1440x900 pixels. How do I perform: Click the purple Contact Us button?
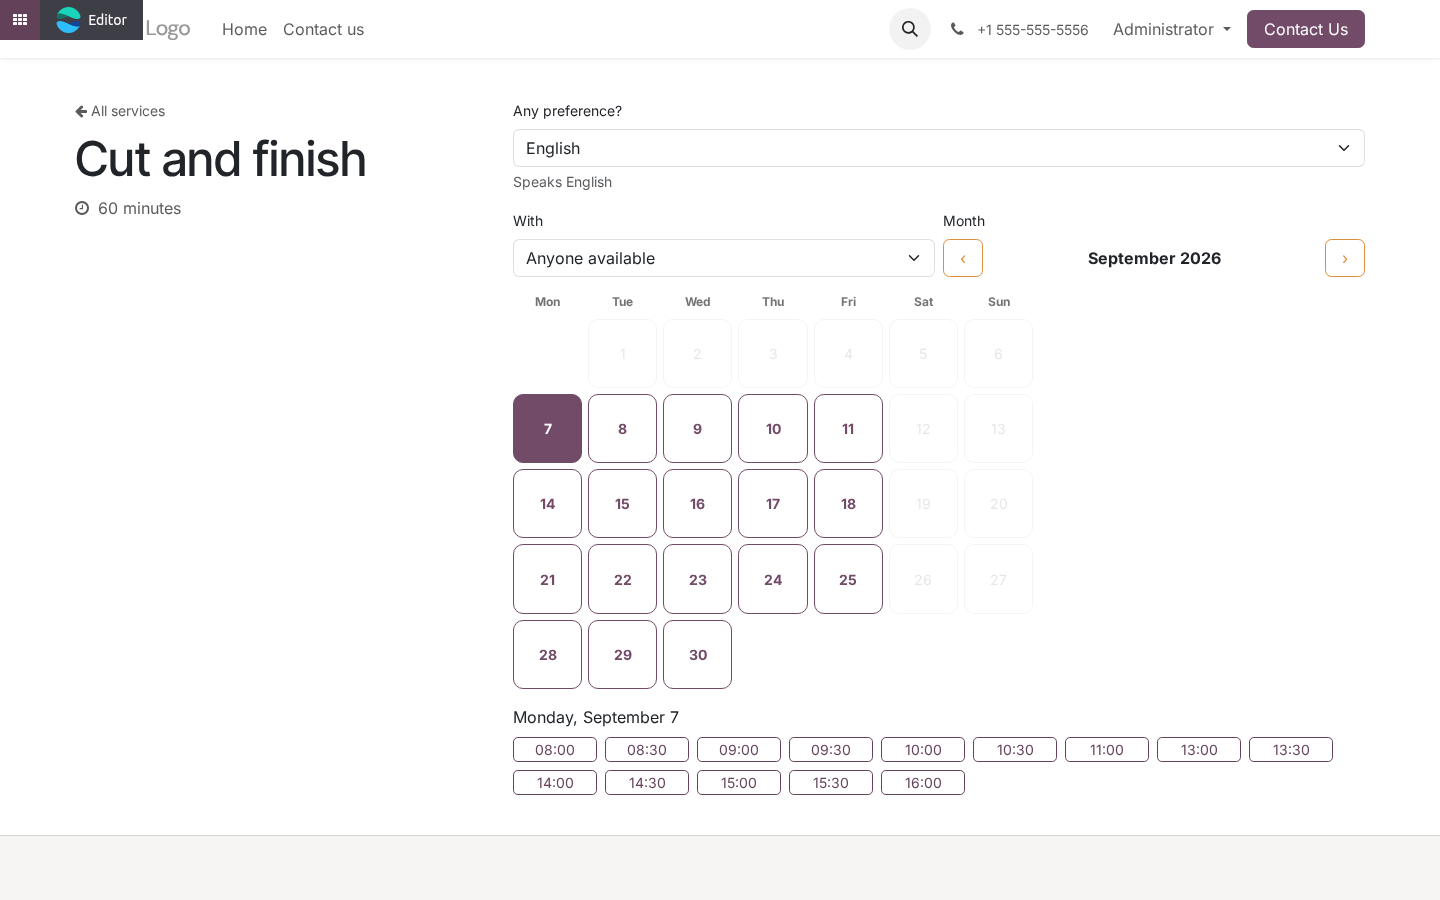tap(1305, 29)
